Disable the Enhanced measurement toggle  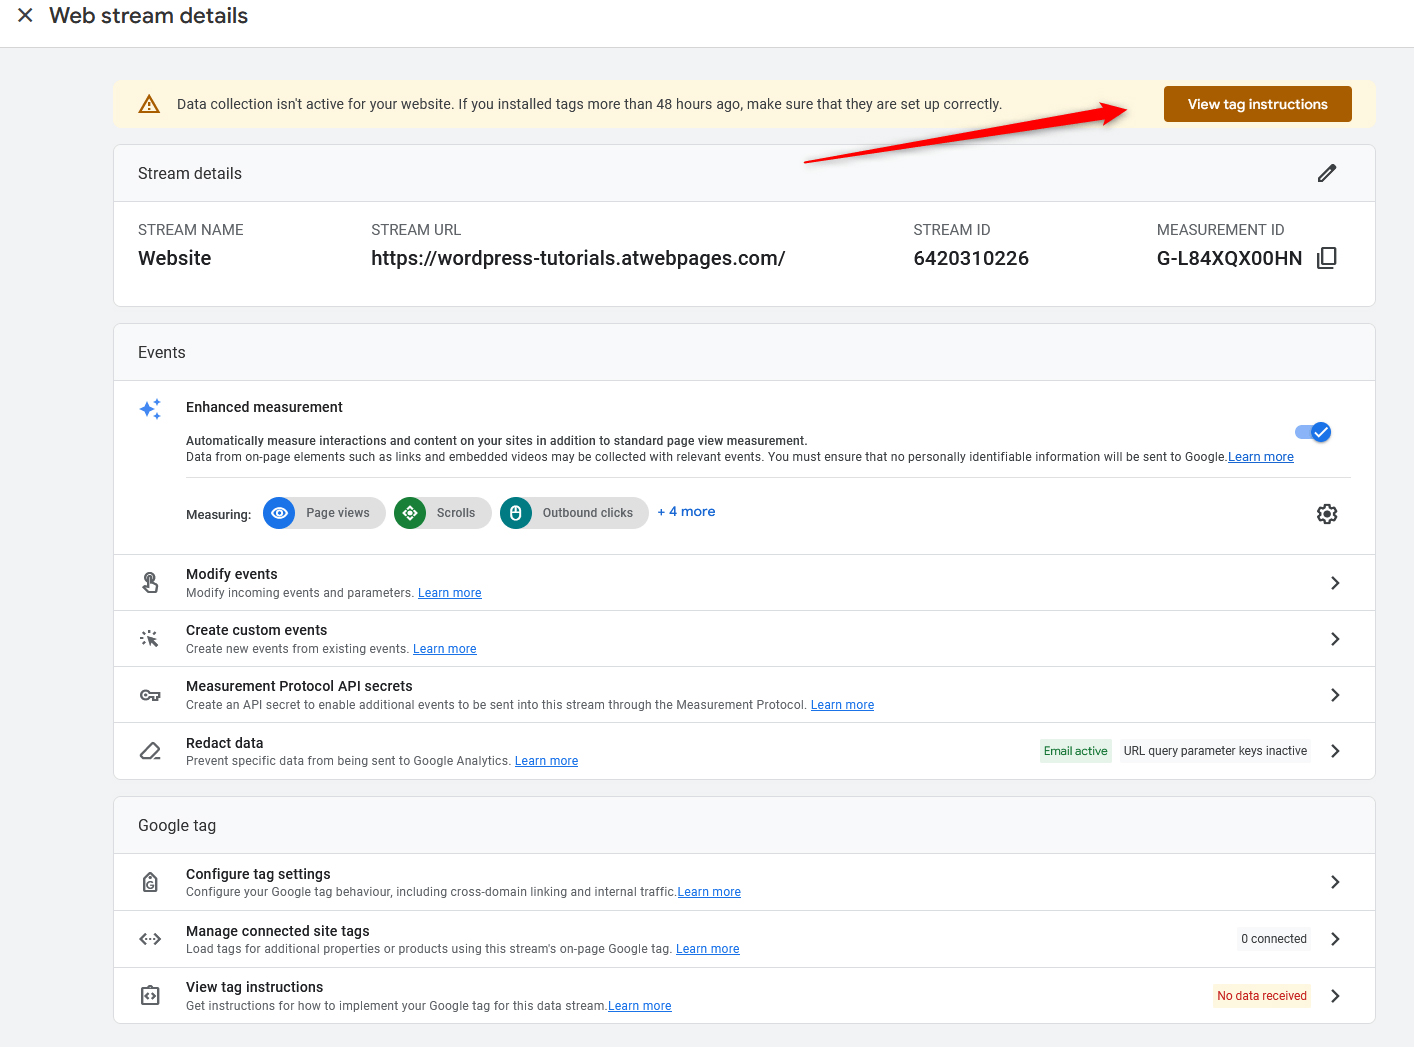(x=1312, y=432)
